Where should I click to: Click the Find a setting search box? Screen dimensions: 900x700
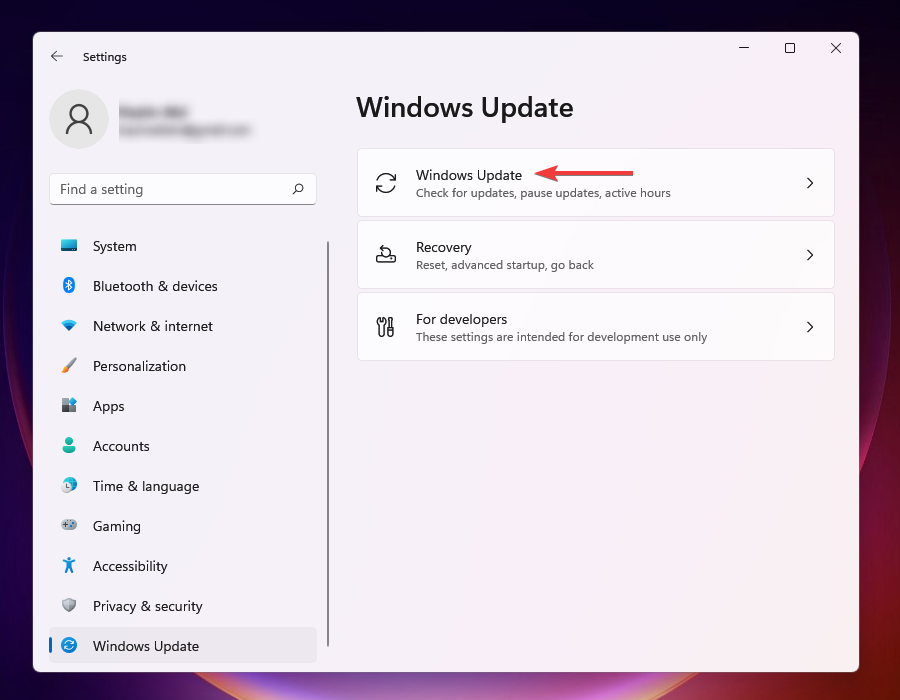[183, 189]
